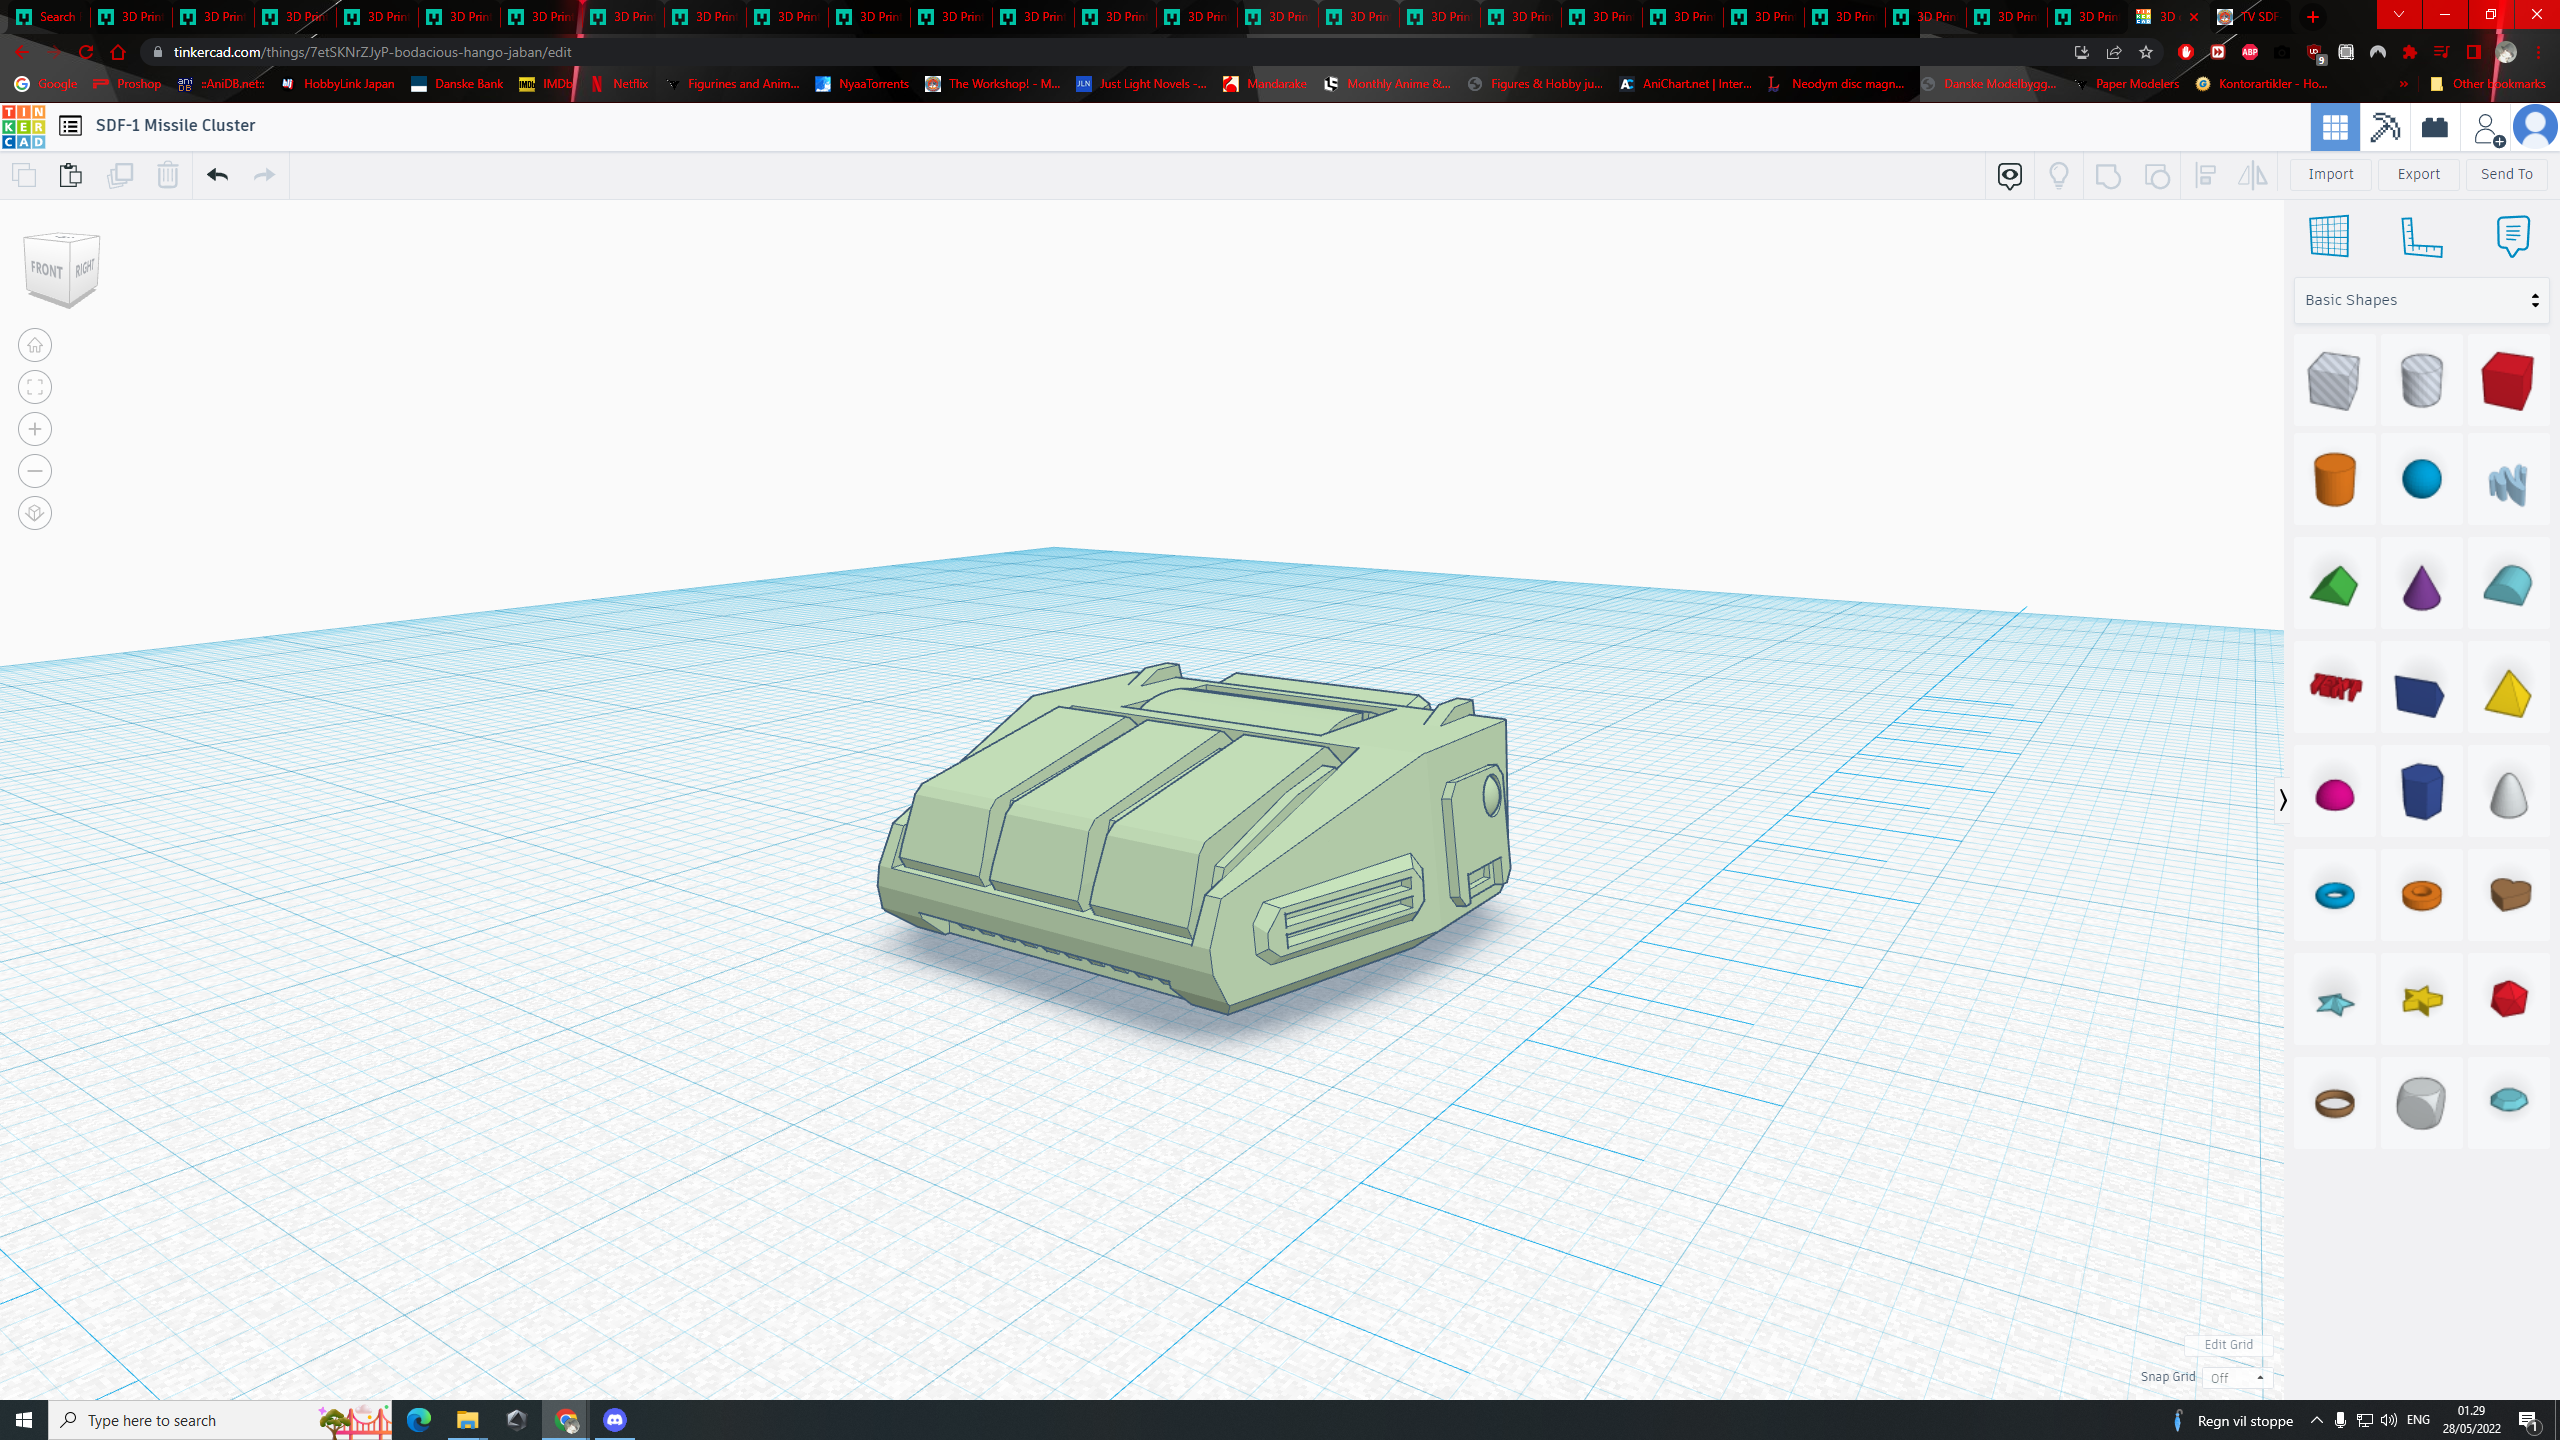Open the Notes tool
This screenshot has width=2560, height=1440.
point(2512,236)
